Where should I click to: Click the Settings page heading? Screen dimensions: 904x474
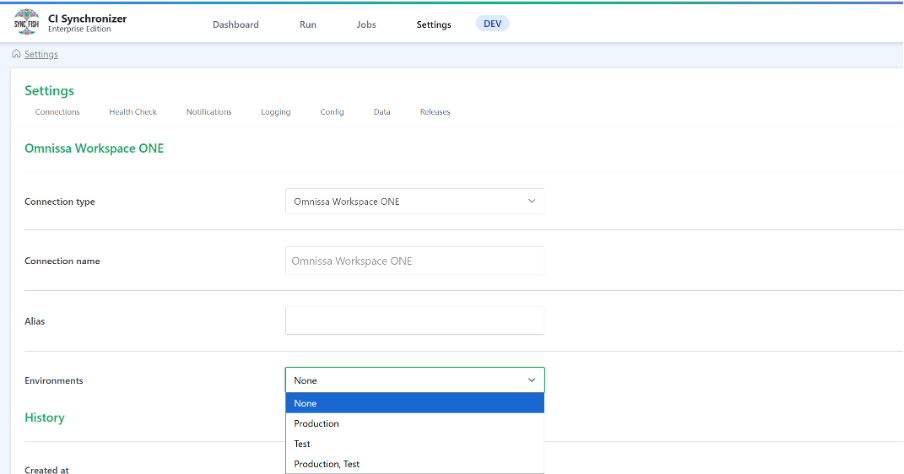click(49, 91)
